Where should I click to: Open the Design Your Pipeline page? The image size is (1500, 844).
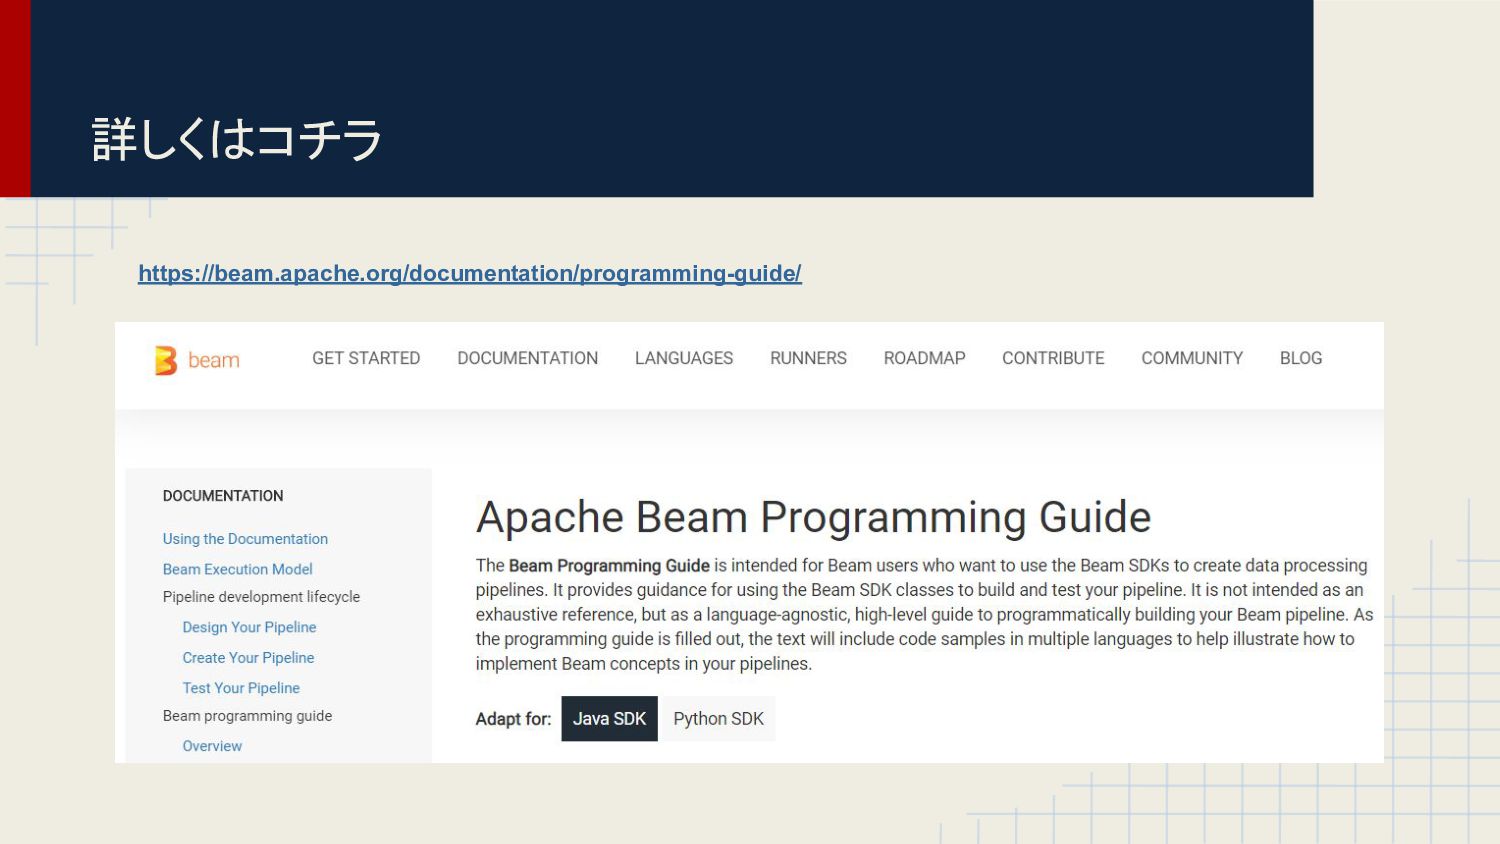pyautogui.click(x=249, y=627)
